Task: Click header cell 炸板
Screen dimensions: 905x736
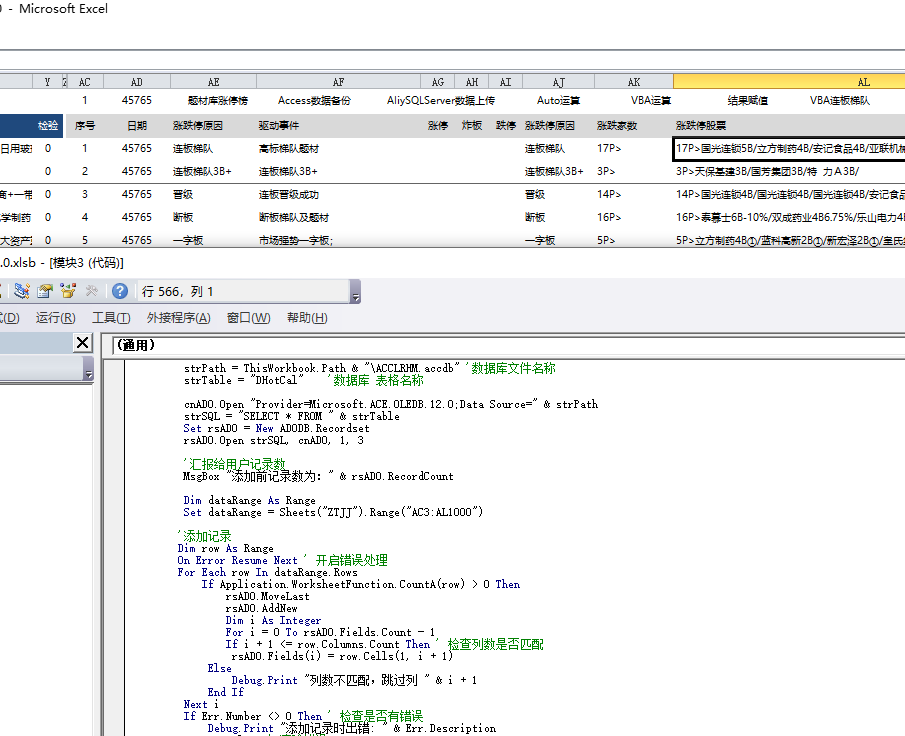Action: (472, 125)
